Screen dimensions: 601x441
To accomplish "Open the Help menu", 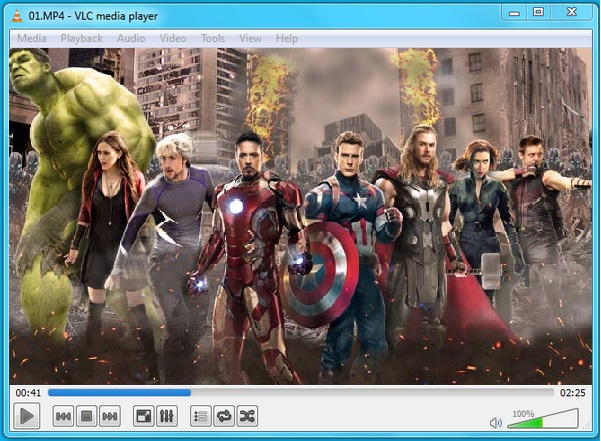I will 287,38.
